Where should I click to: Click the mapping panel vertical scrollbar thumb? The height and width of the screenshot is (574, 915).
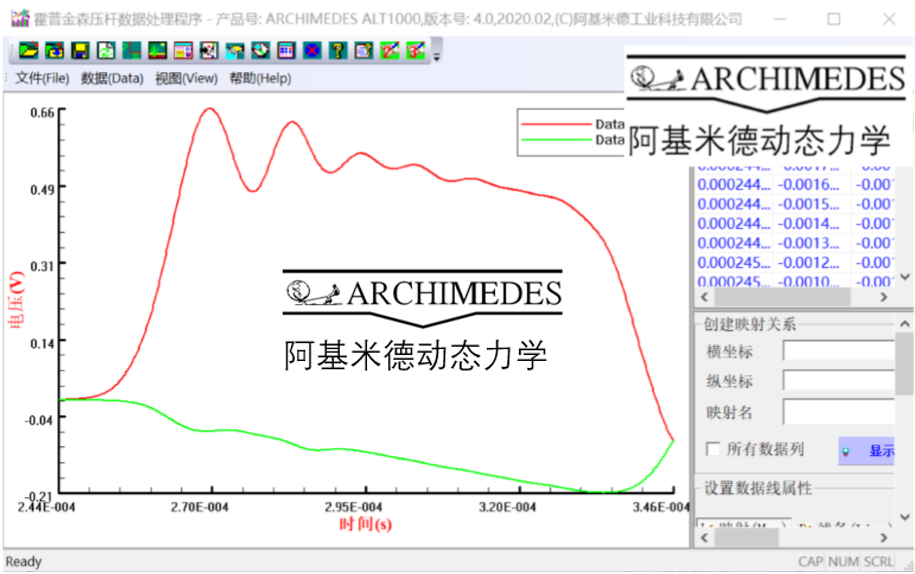coord(905,366)
